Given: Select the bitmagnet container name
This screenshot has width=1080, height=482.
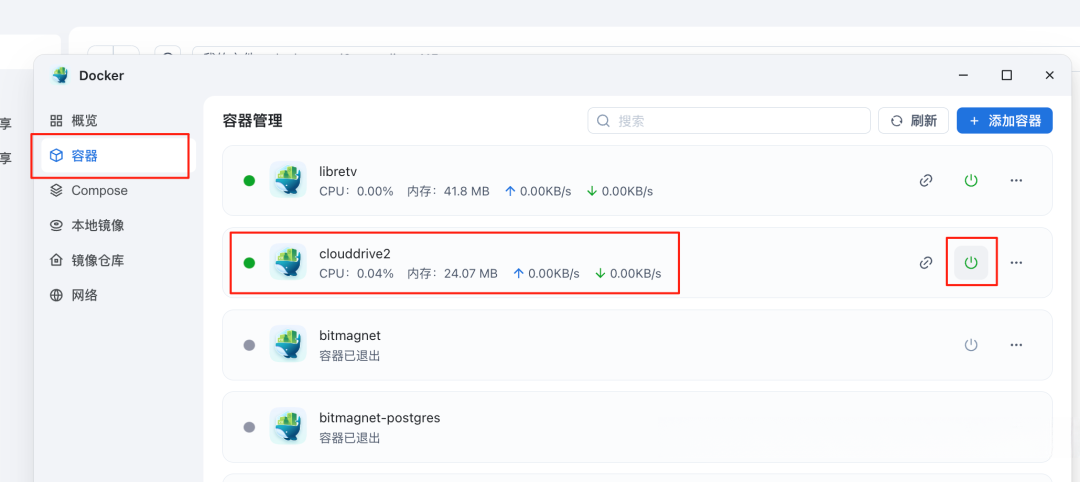Looking at the screenshot, I should click(350, 335).
